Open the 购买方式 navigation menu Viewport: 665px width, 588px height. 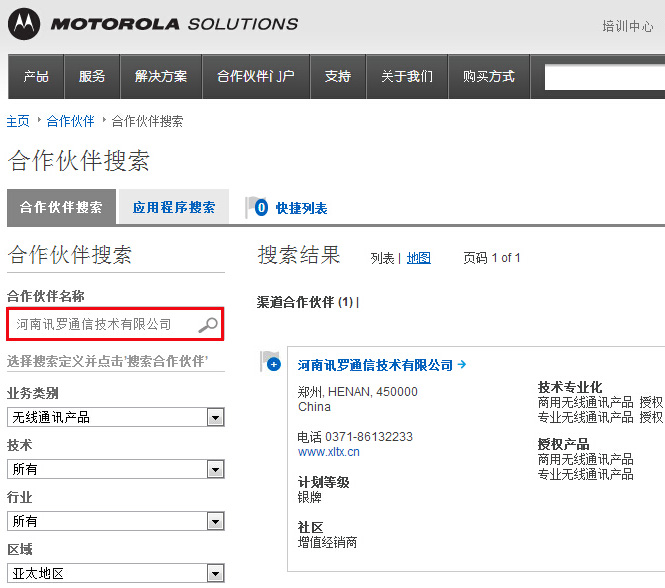[x=489, y=76]
